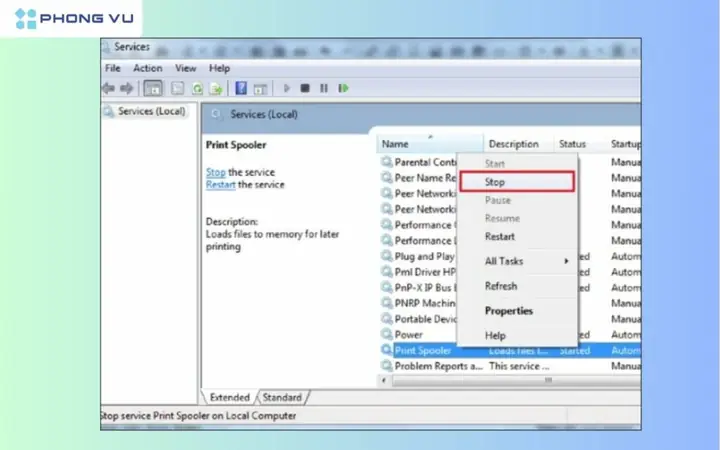This screenshot has width=720, height=450.
Task: Choose Restart in the context menu
Action: [517, 236]
